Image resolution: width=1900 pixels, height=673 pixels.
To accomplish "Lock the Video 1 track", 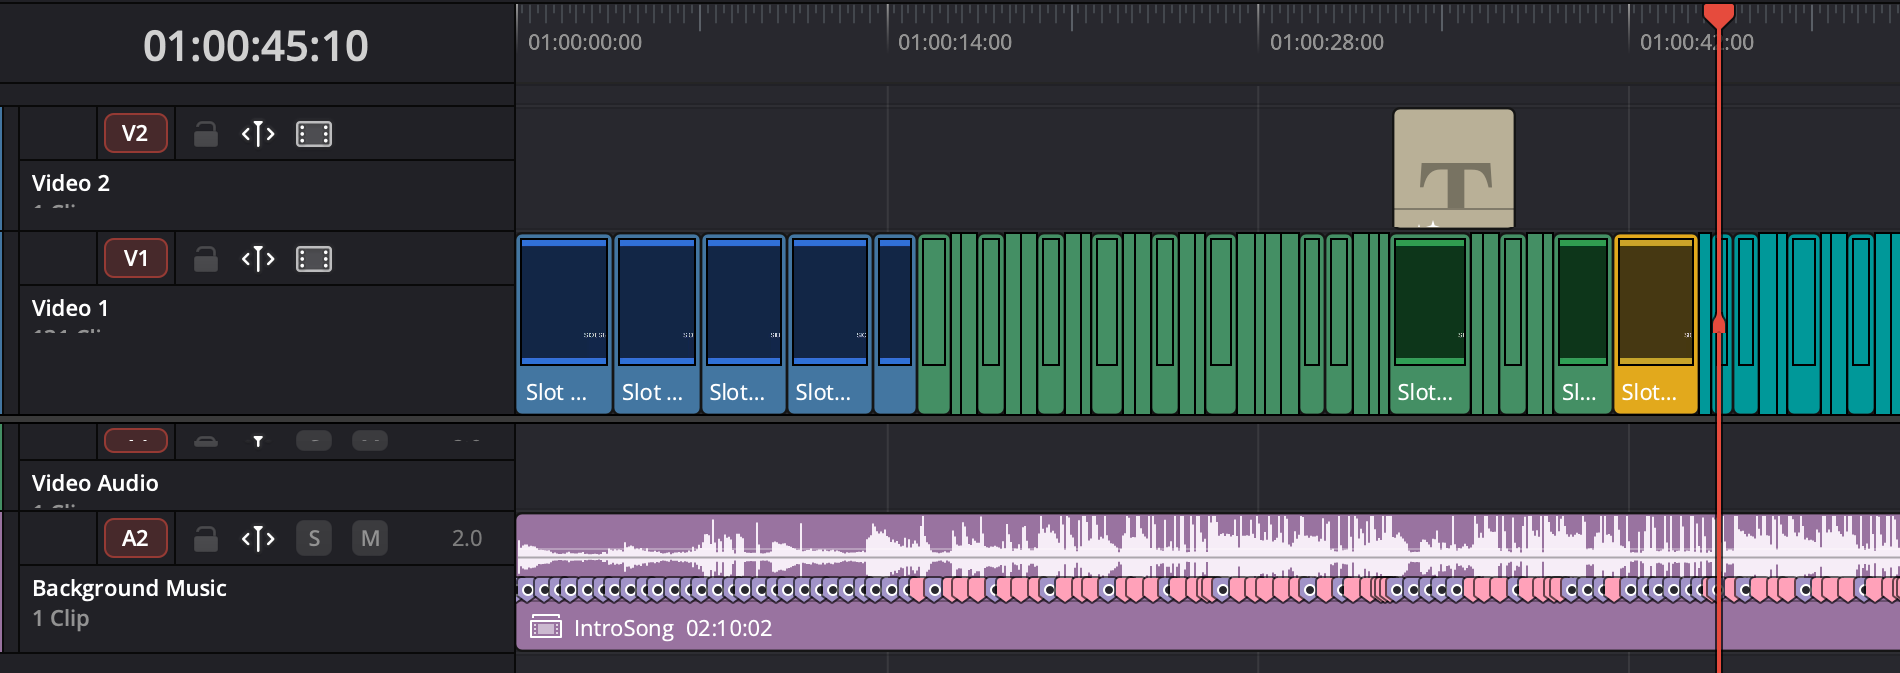I will [206, 259].
